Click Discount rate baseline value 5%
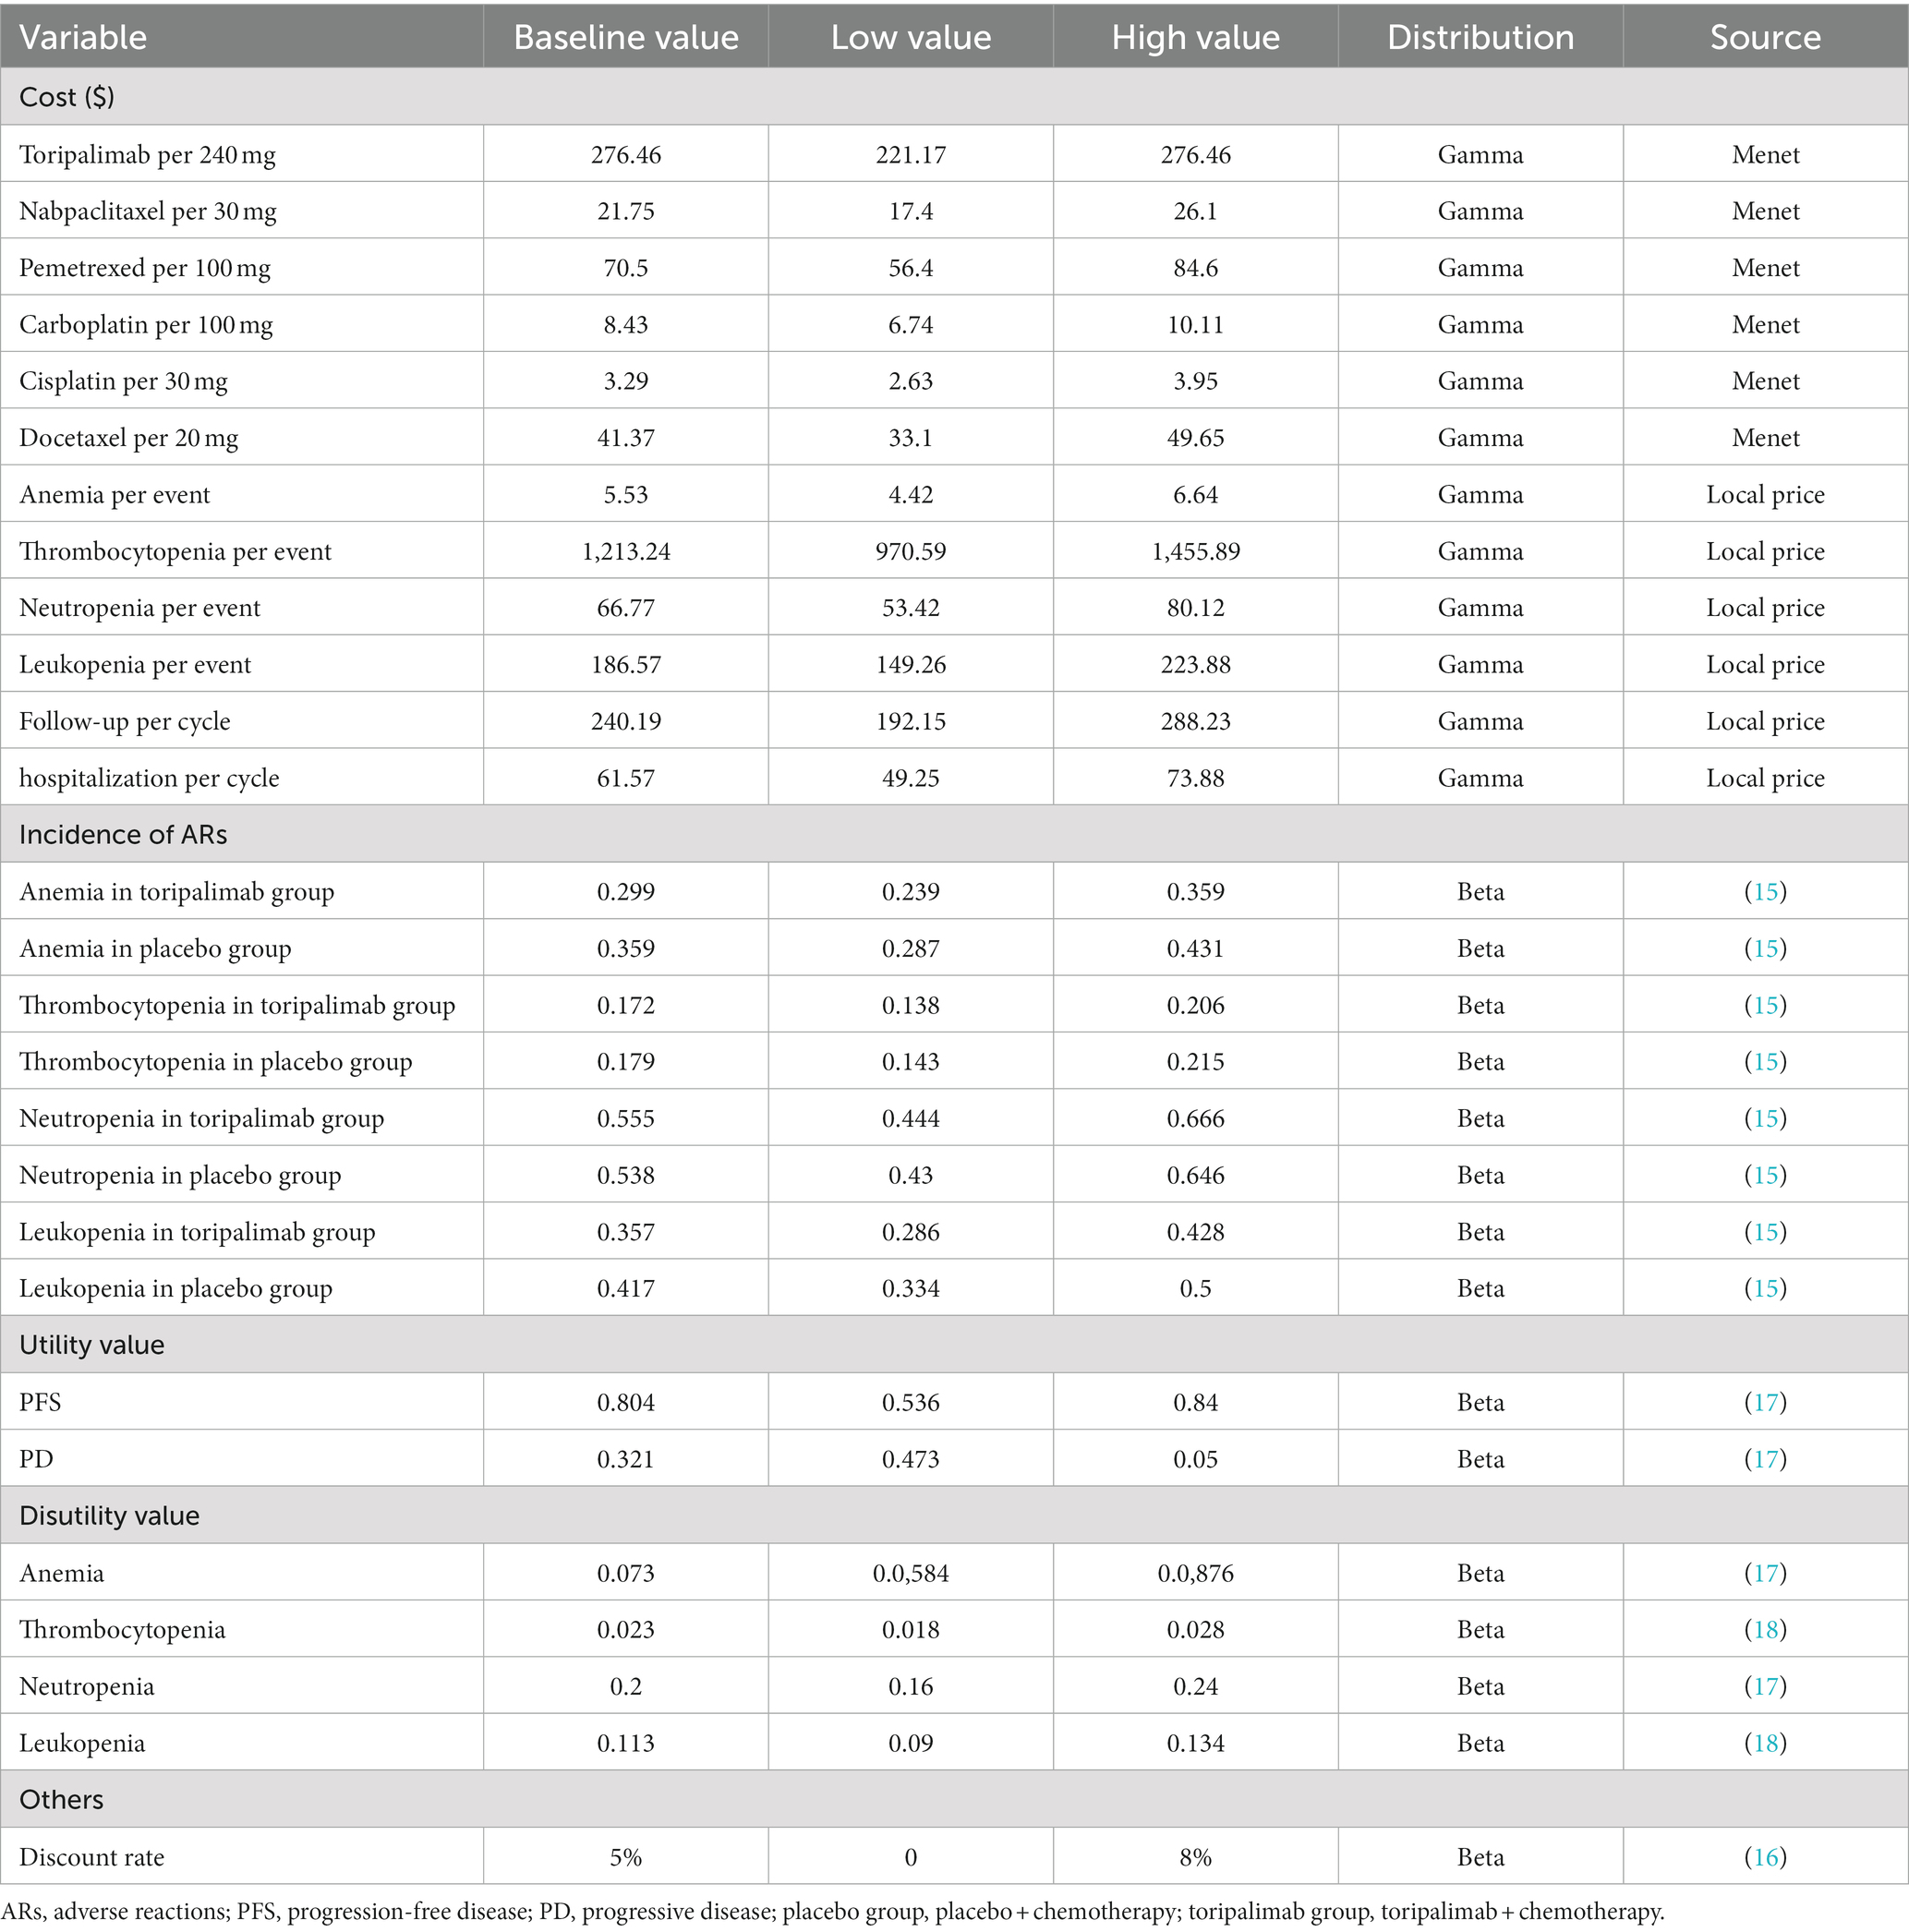This screenshot has height=1932, width=1909. point(626,1856)
